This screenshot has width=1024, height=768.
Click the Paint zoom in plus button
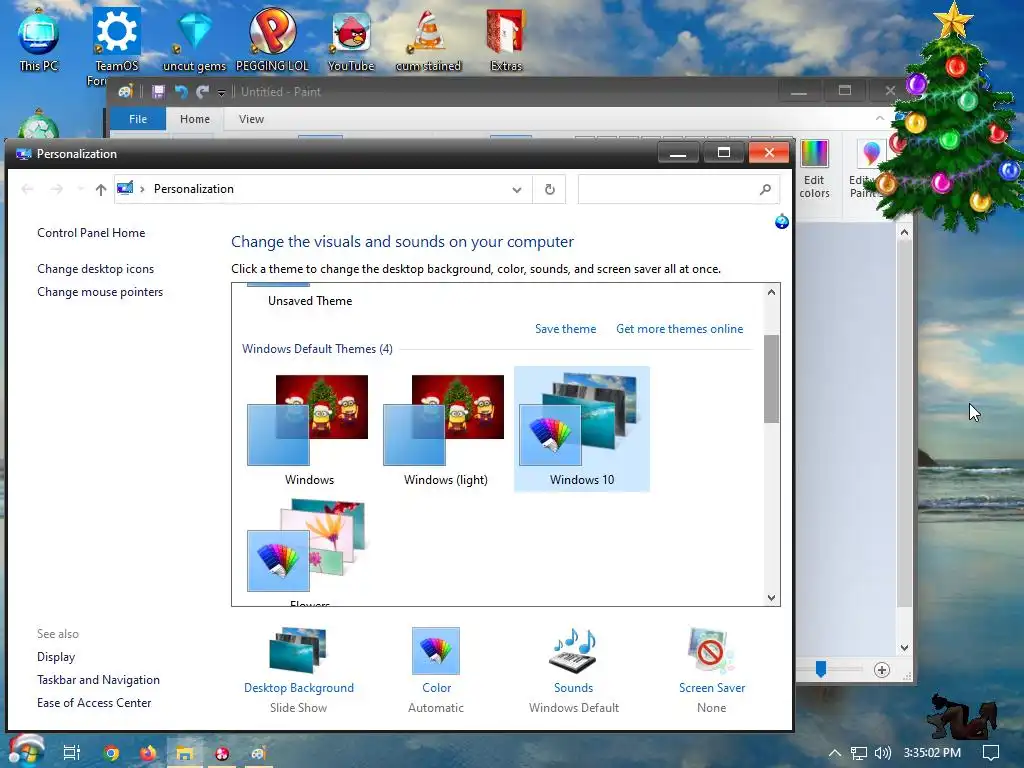pyautogui.click(x=882, y=669)
